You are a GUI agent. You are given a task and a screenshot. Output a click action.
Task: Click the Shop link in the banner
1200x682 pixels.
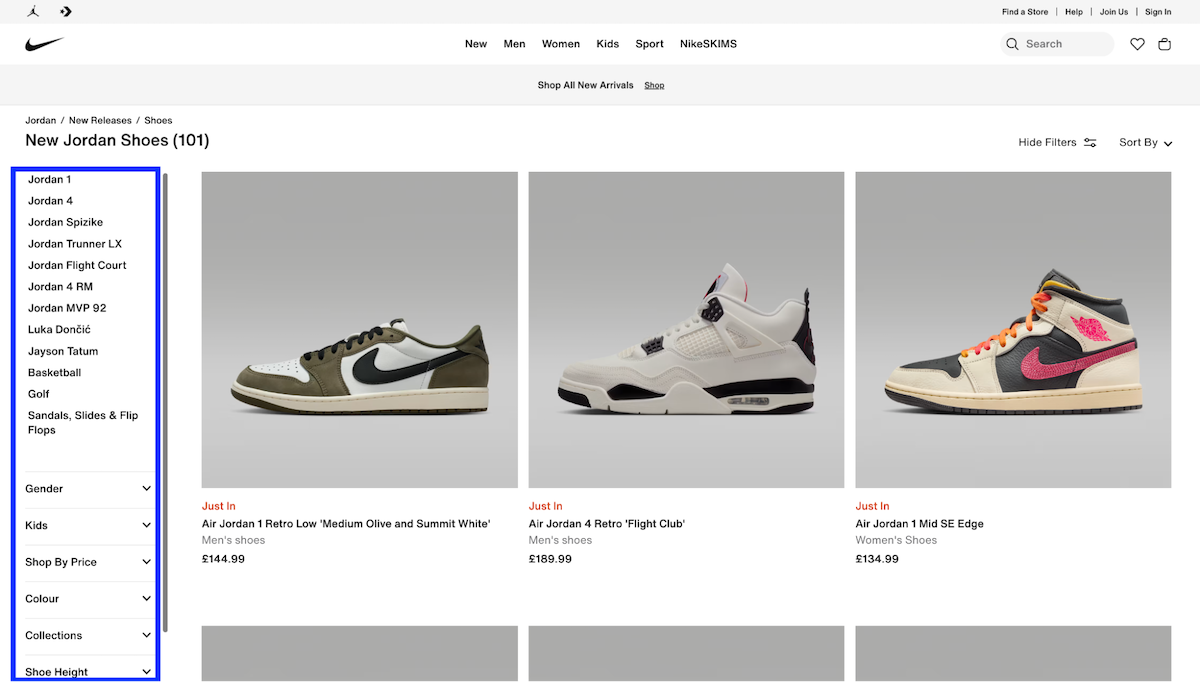pyautogui.click(x=654, y=85)
